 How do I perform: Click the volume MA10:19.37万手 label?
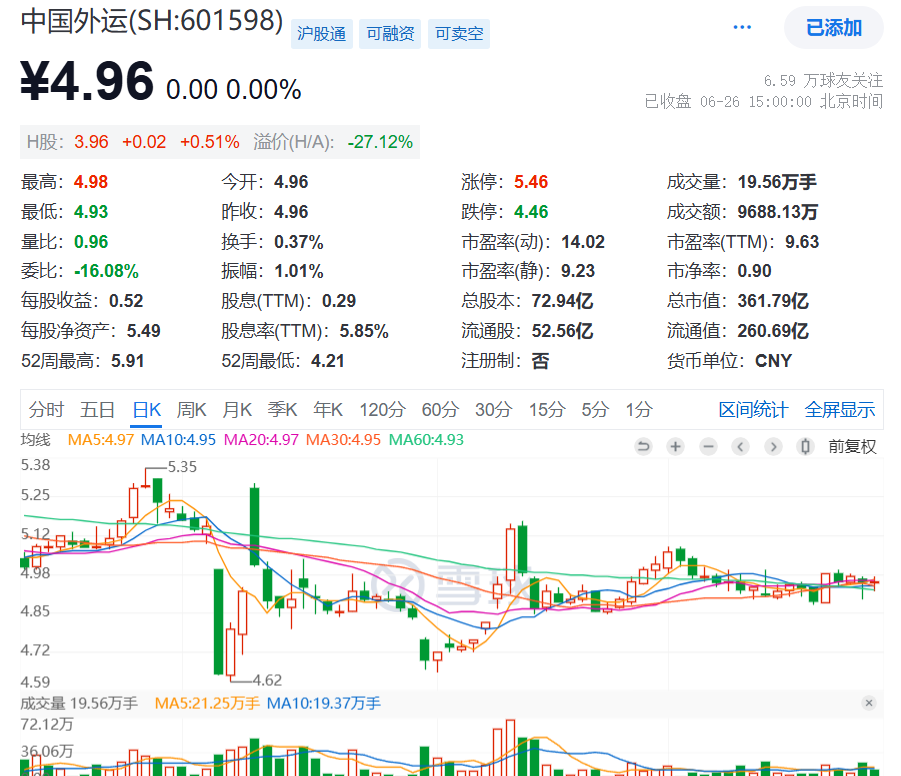pyautogui.click(x=324, y=704)
